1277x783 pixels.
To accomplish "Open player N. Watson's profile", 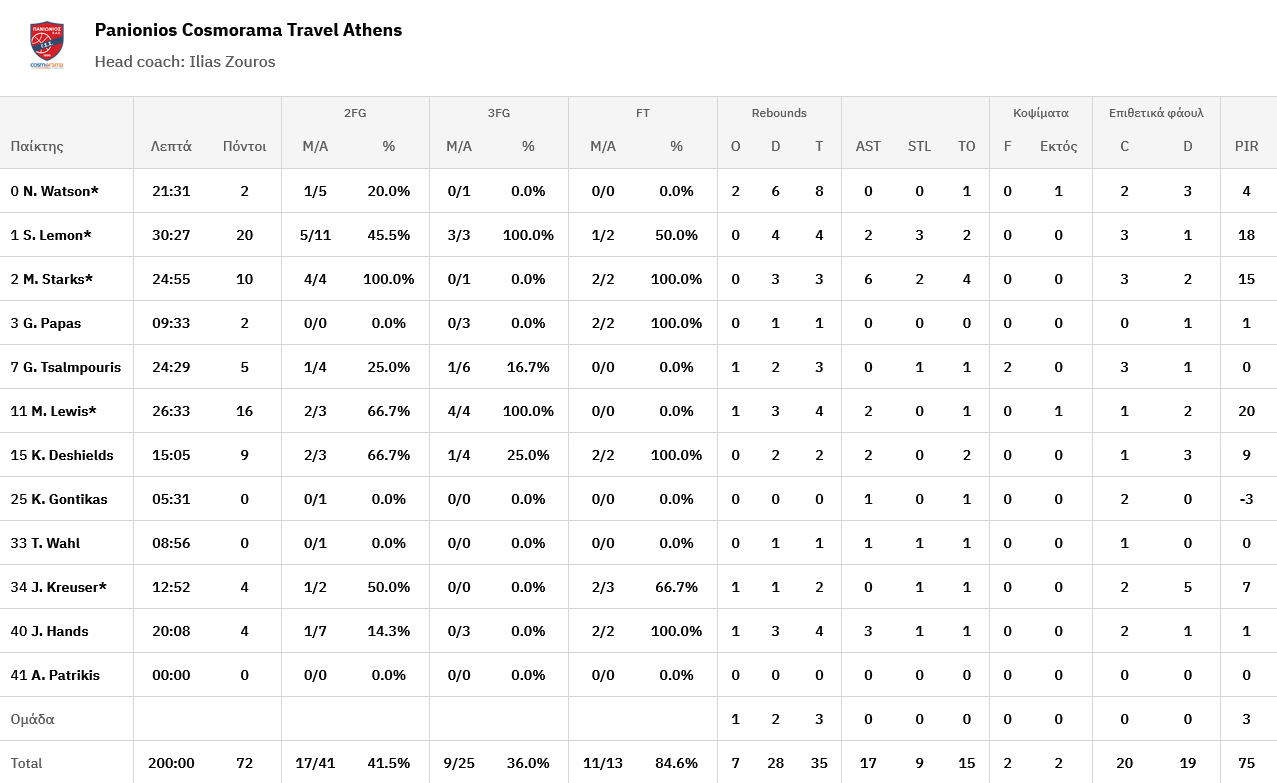I will point(55,191).
